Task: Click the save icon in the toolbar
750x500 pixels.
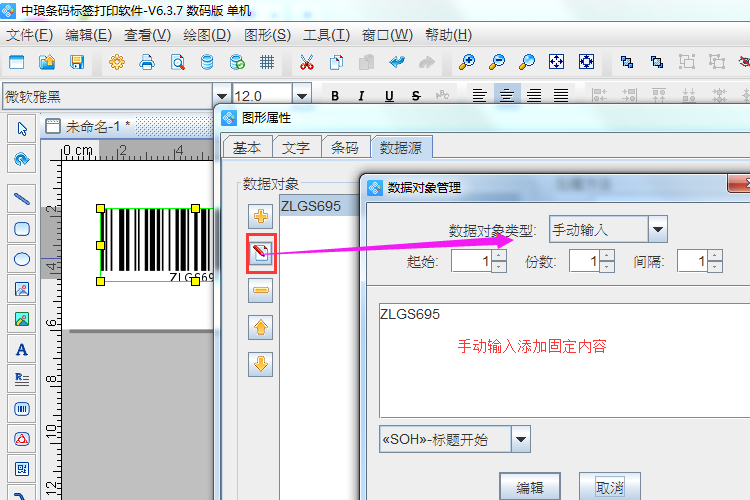Action: click(x=77, y=62)
